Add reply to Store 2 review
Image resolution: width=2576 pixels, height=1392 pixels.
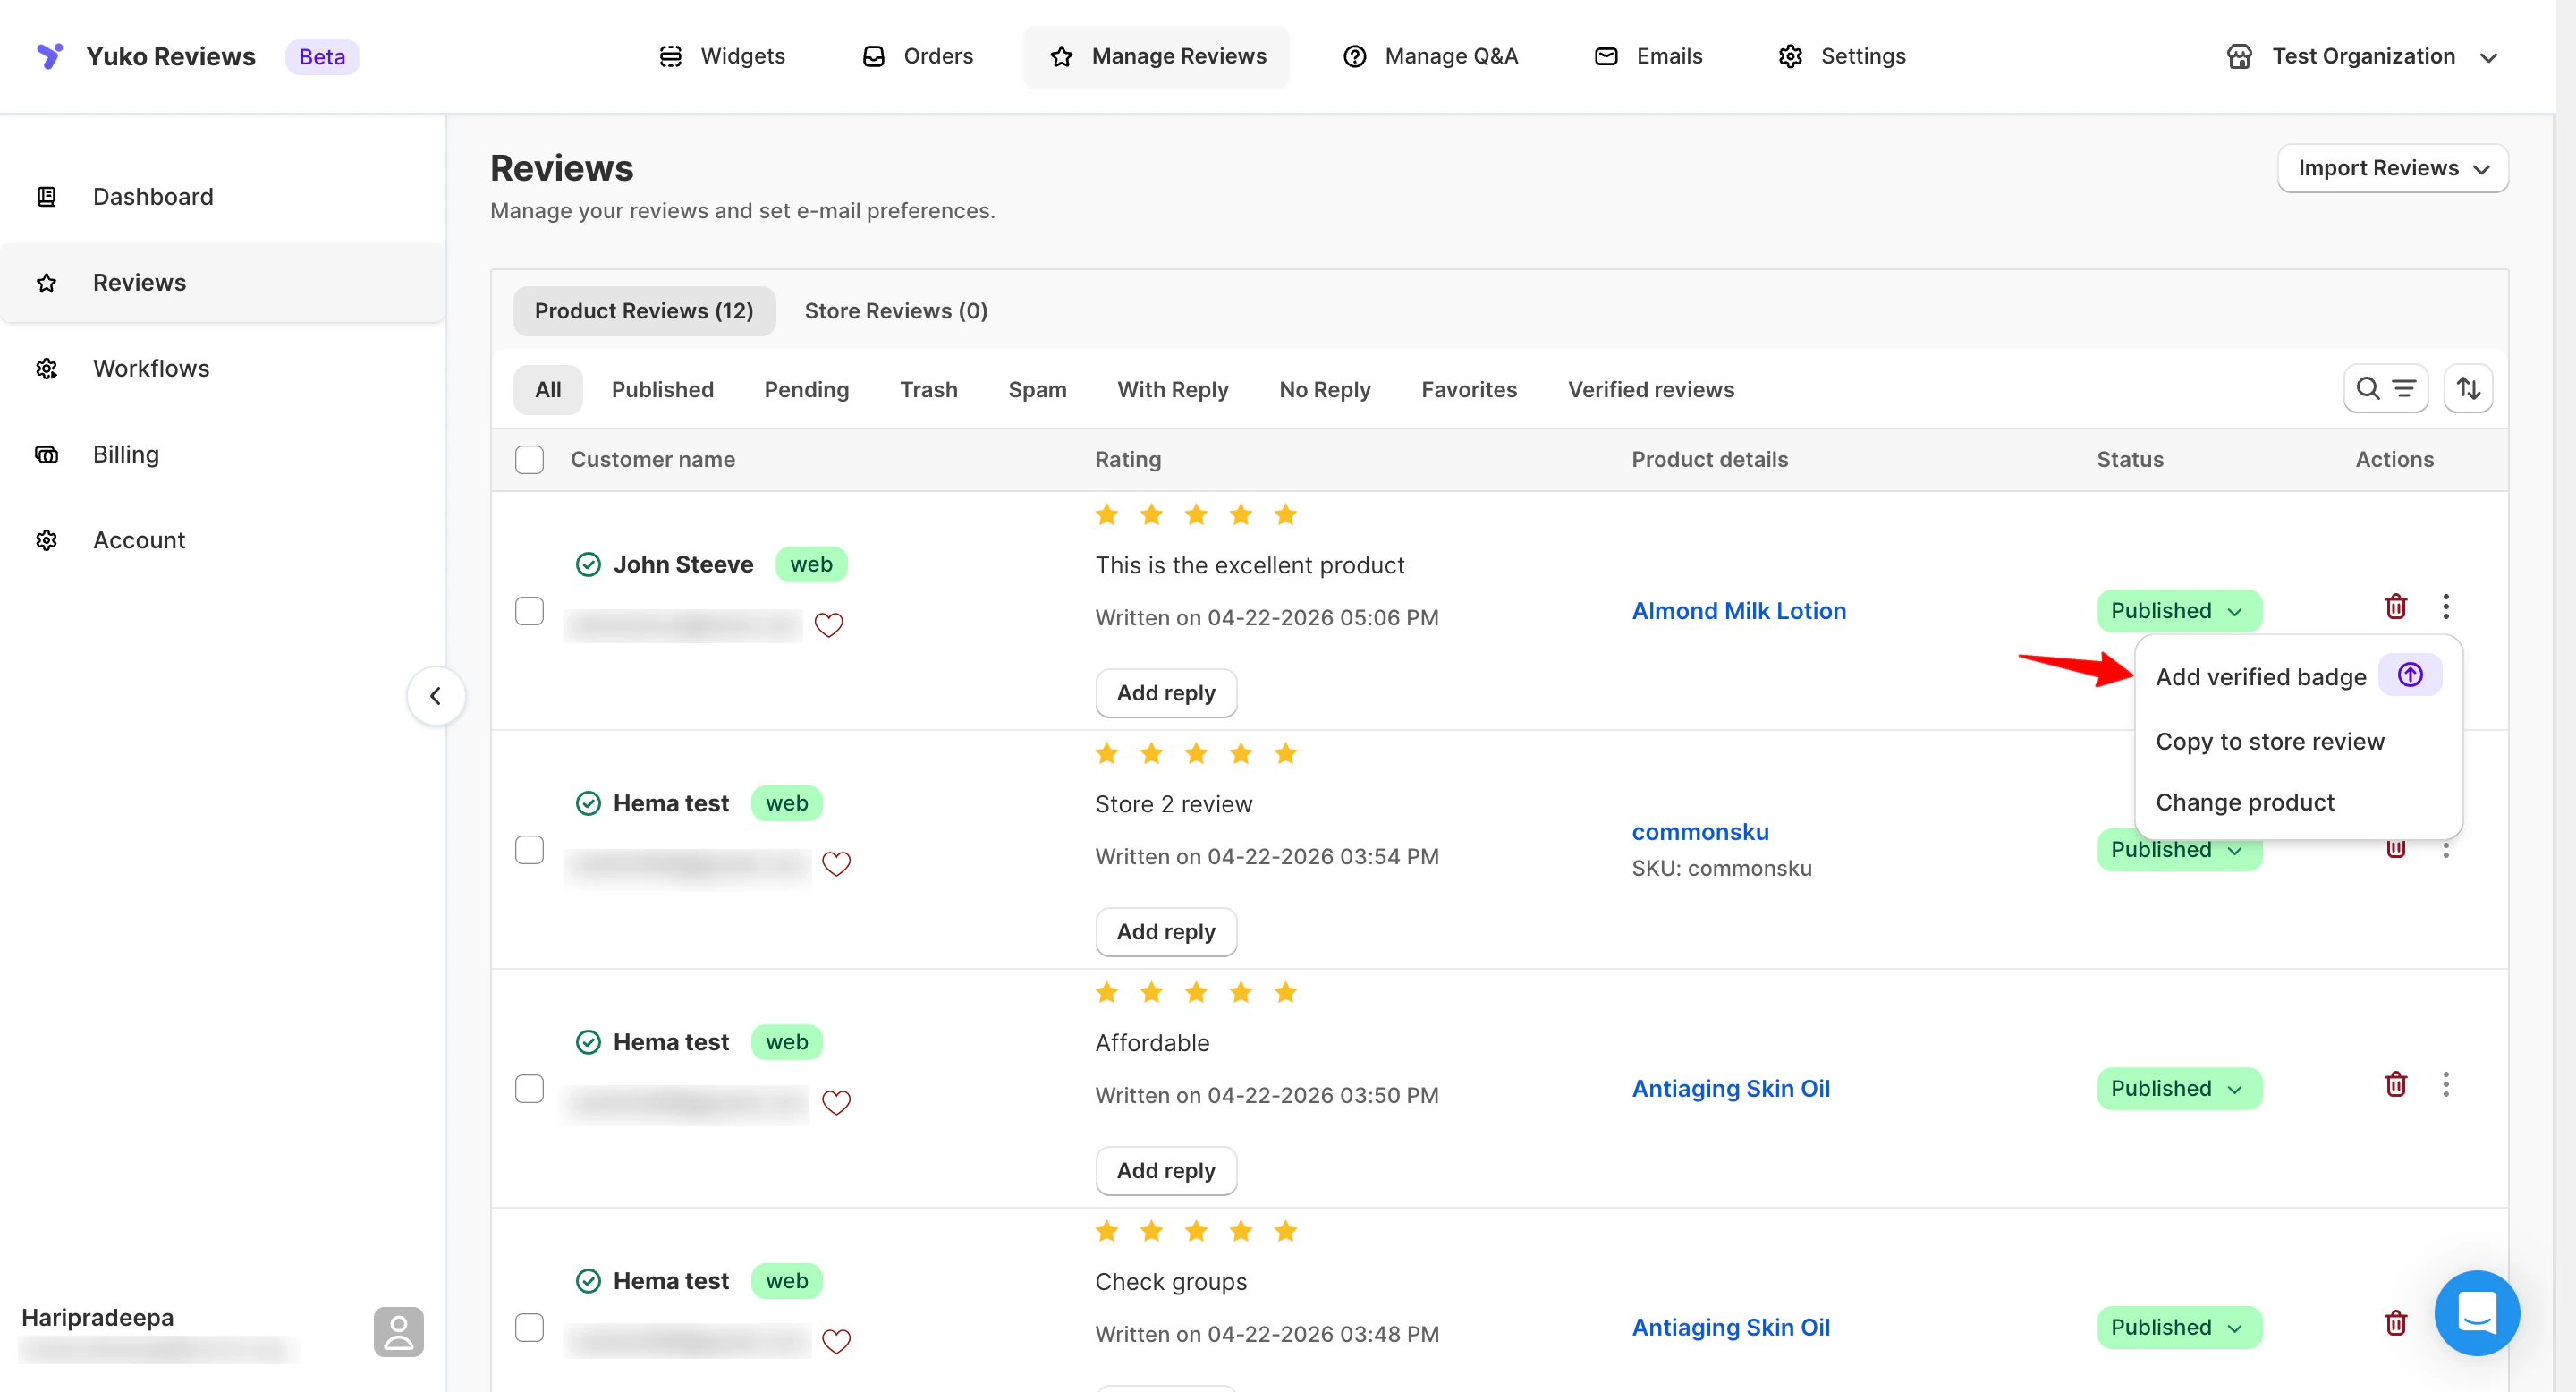[1166, 932]
